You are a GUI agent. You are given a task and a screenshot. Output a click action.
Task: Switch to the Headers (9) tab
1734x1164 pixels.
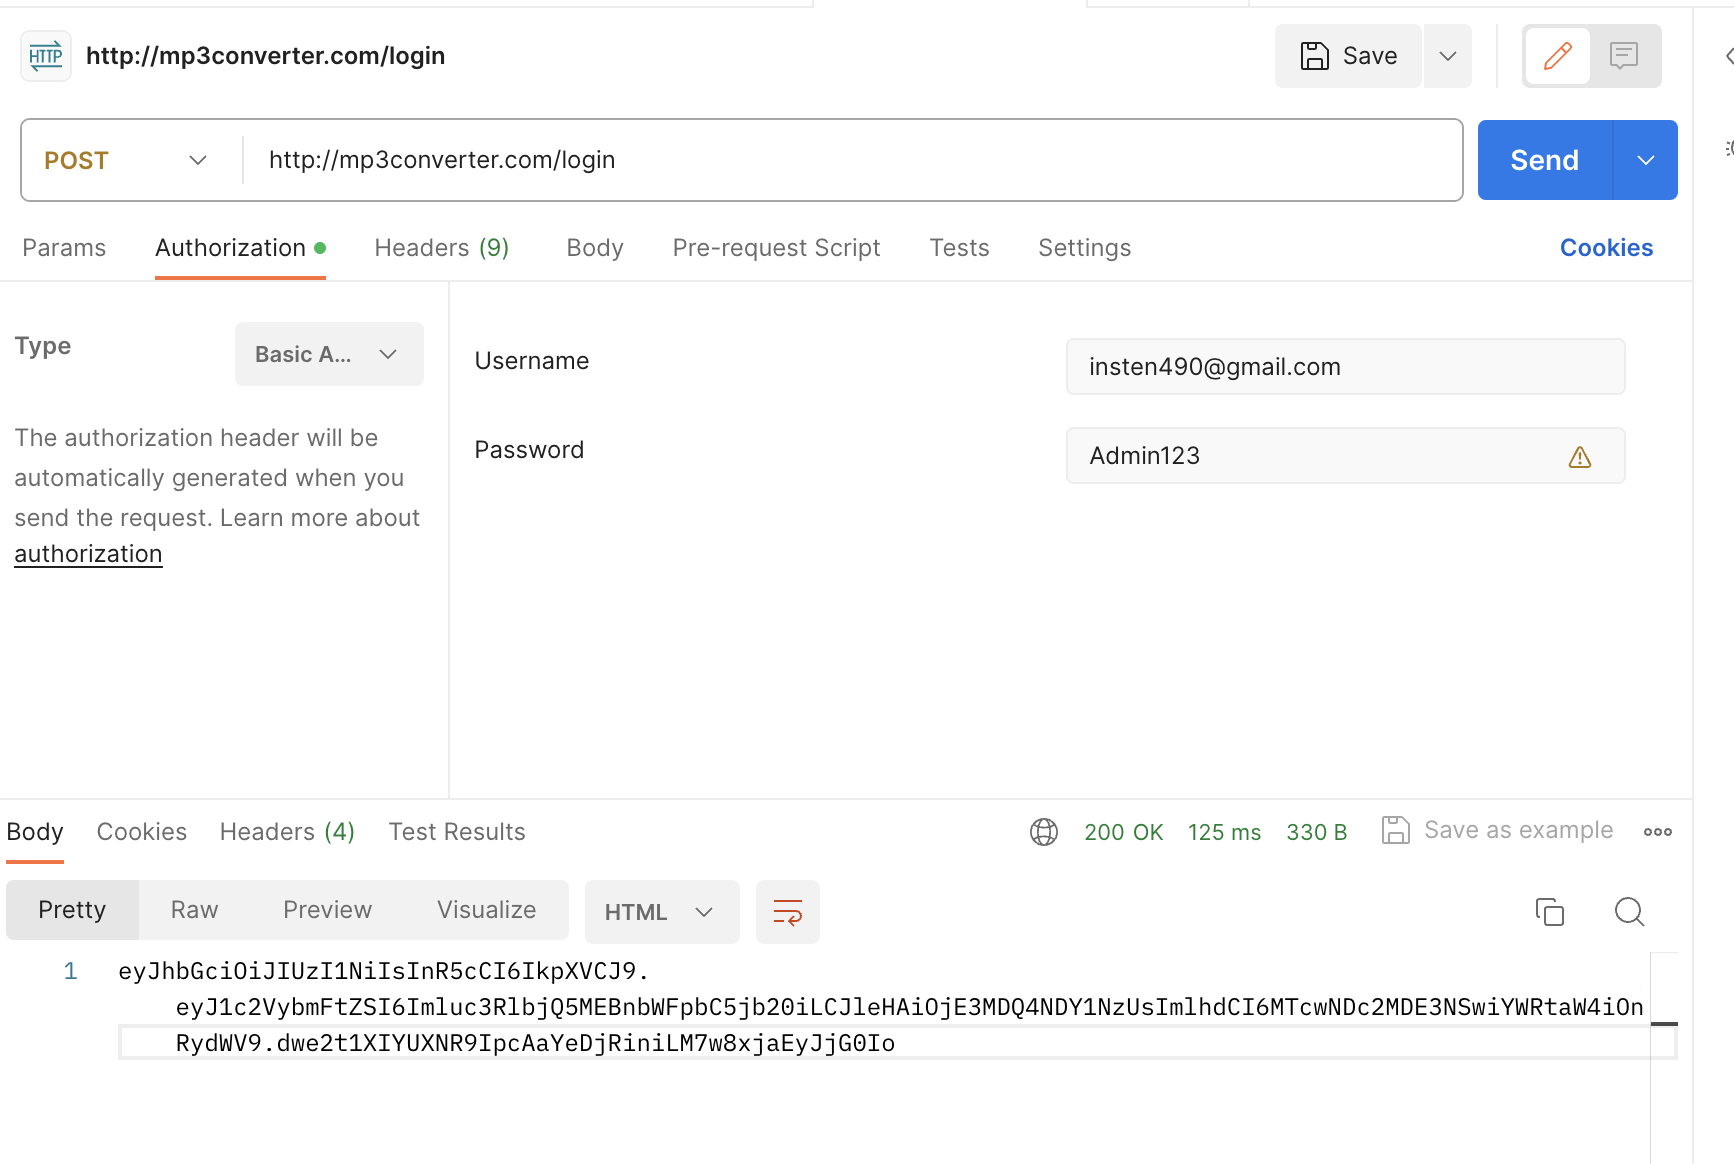pyautogui.click(x=441, y=248)
